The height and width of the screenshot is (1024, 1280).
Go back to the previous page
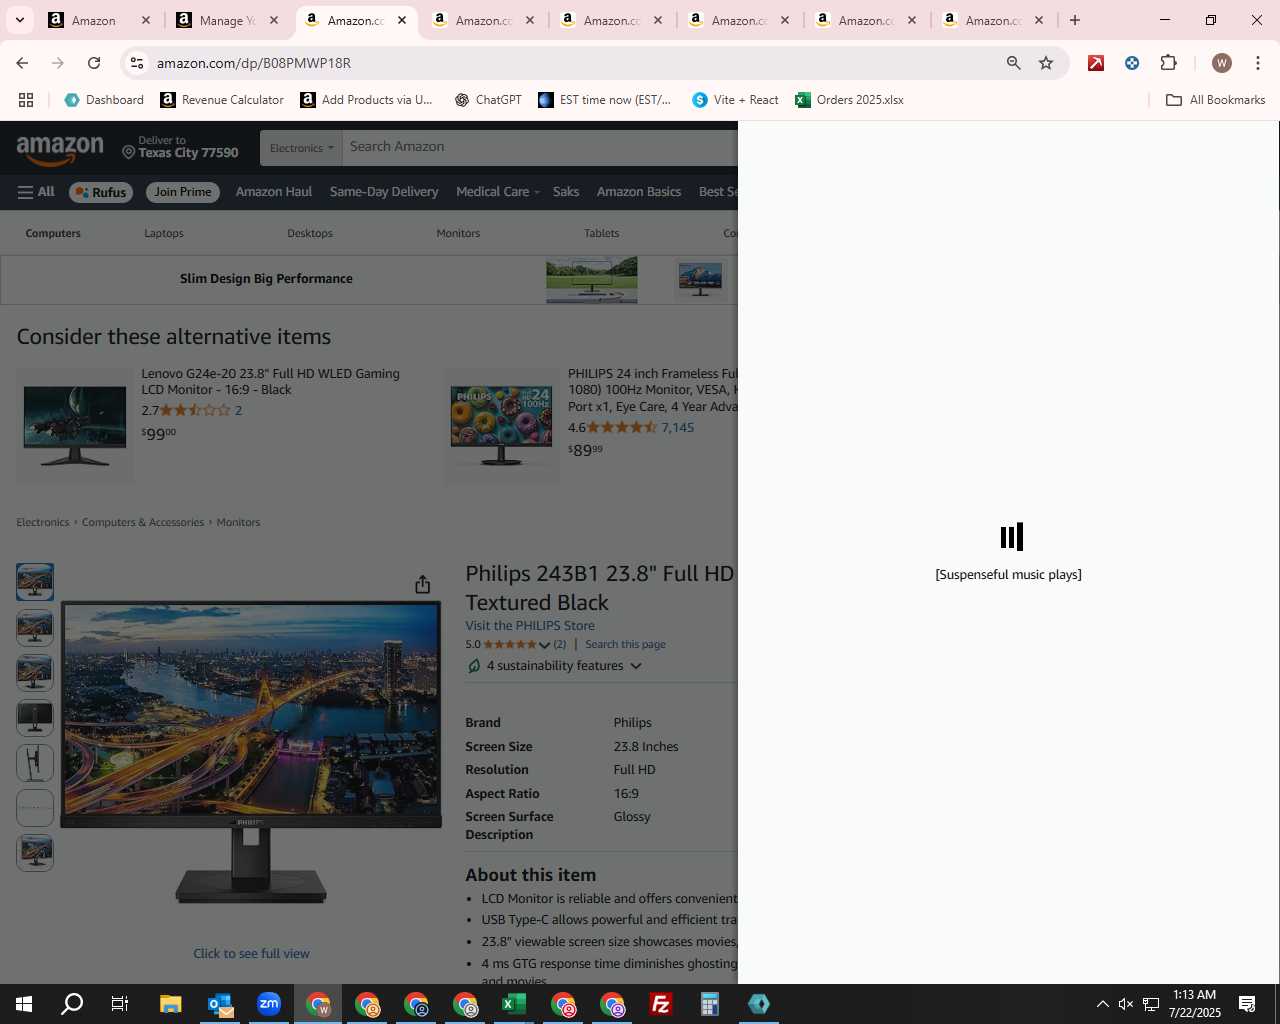click(x=22, y=63)
